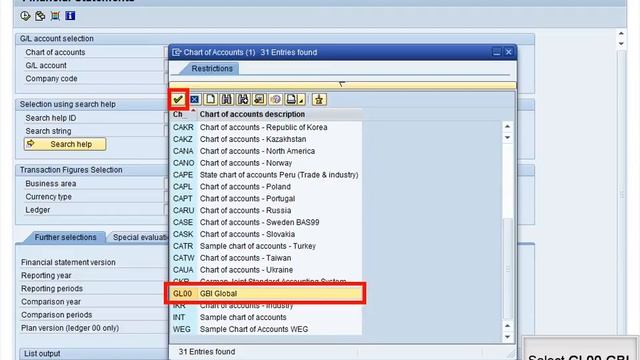
Task: Minimize the Chart of Accounts dialog
Action: pyautogui.click(x=496, y=52)
